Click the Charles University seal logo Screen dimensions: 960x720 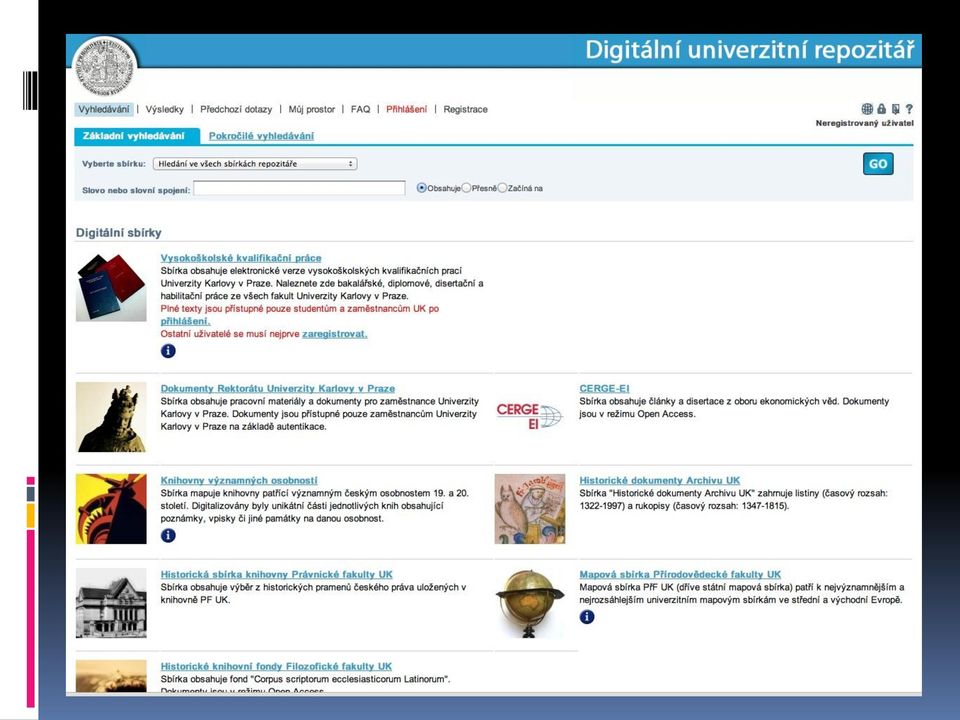click(x=105, y=67)
